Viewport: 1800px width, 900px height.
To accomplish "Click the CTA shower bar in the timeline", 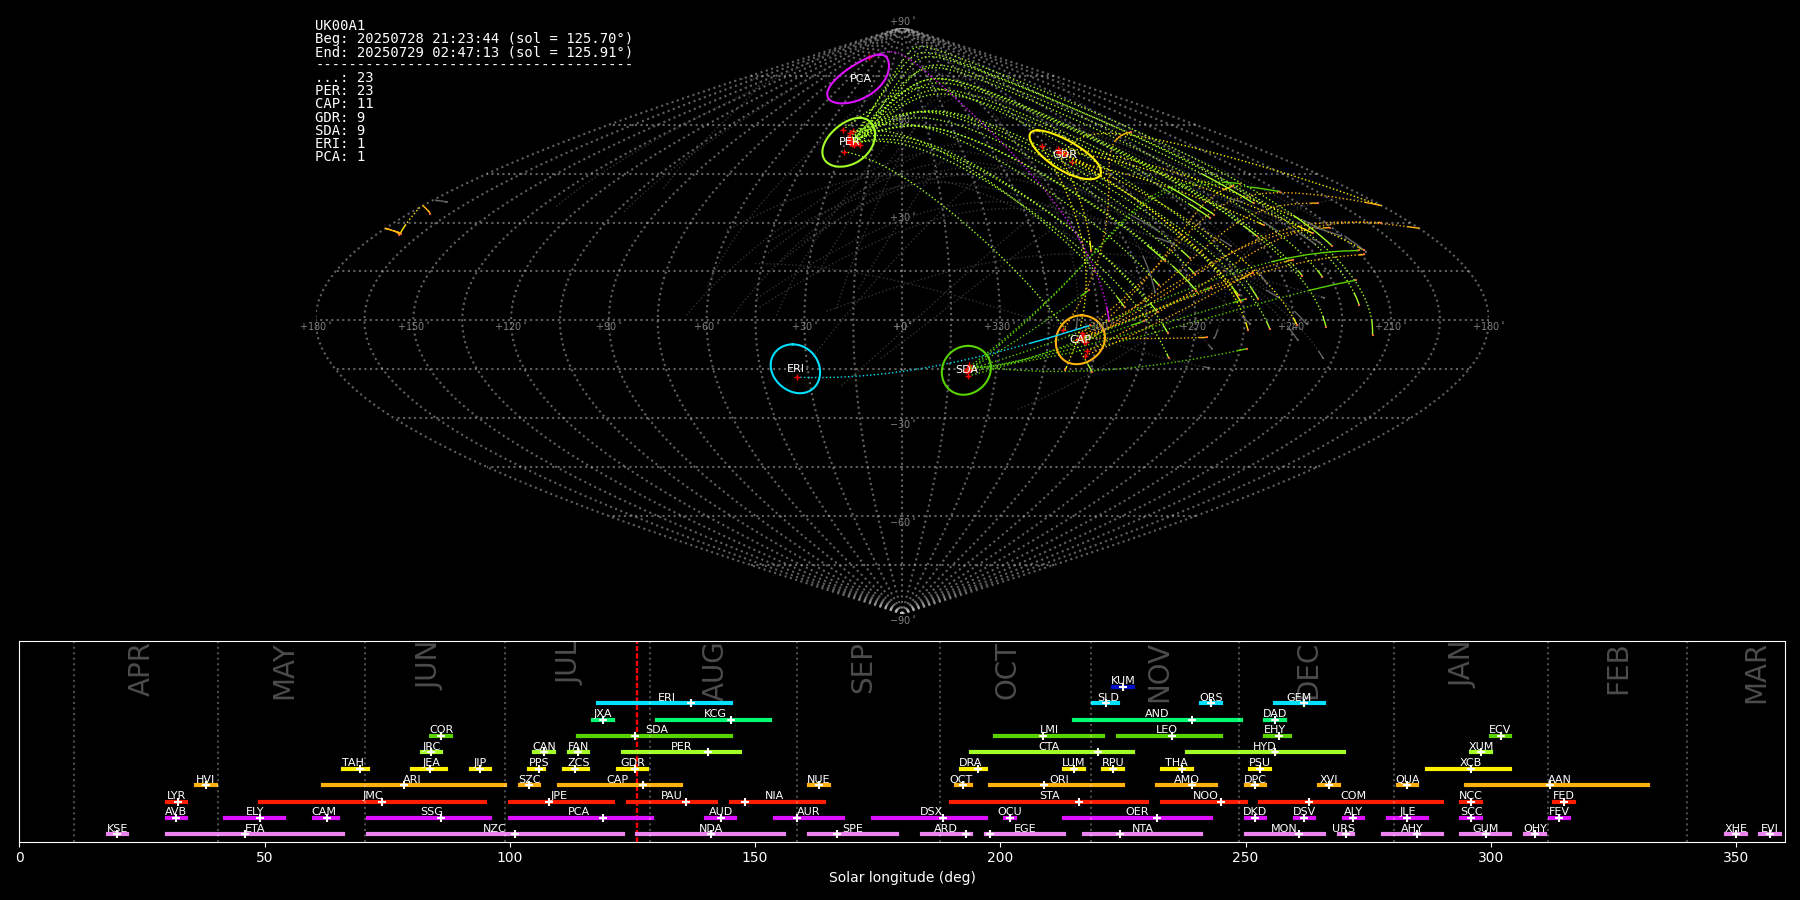I will 1052,752.
